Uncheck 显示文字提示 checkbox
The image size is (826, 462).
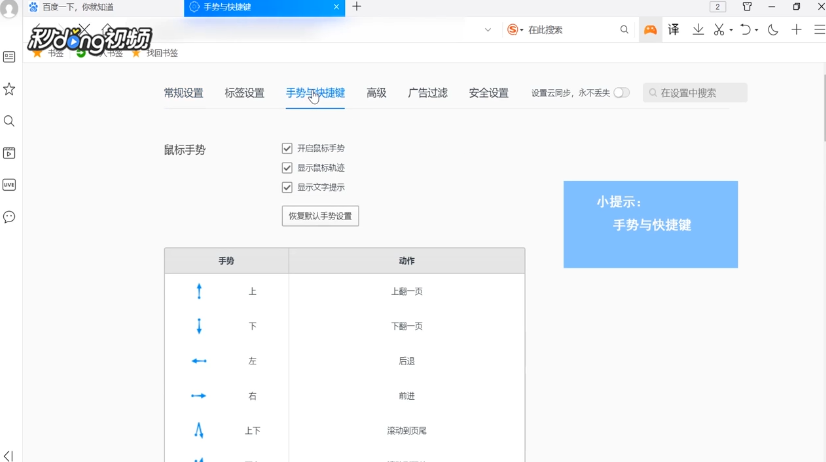287,187
